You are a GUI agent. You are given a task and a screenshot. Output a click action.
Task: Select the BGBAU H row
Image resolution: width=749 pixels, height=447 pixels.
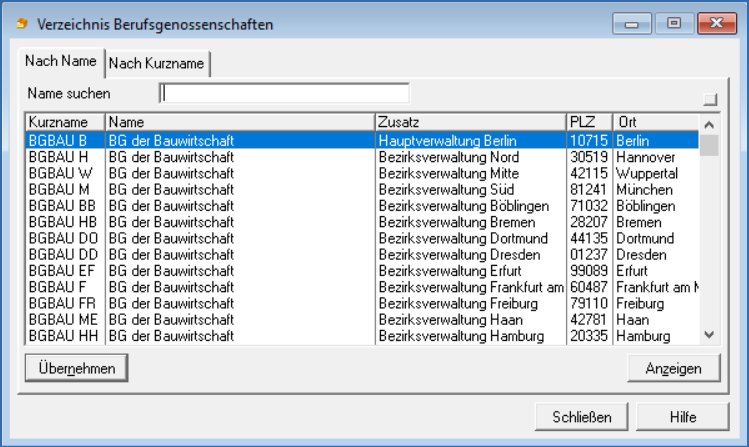point(362,157)
